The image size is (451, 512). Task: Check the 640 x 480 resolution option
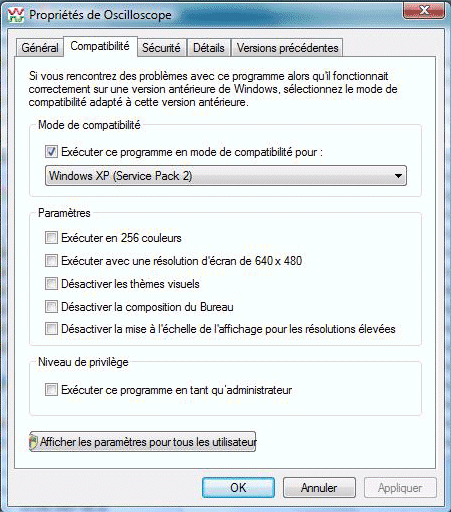[x=51, y=261]
